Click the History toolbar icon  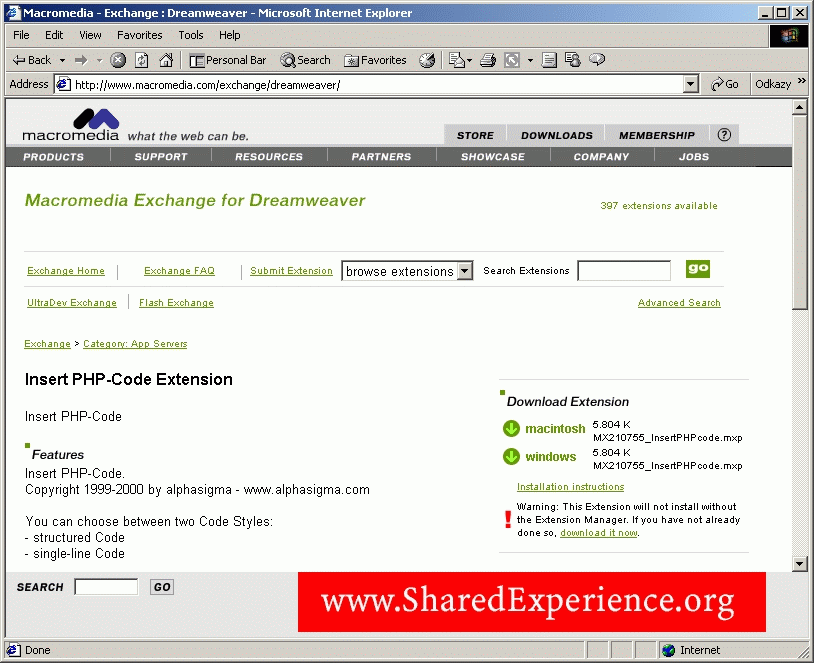coord(427,60)
